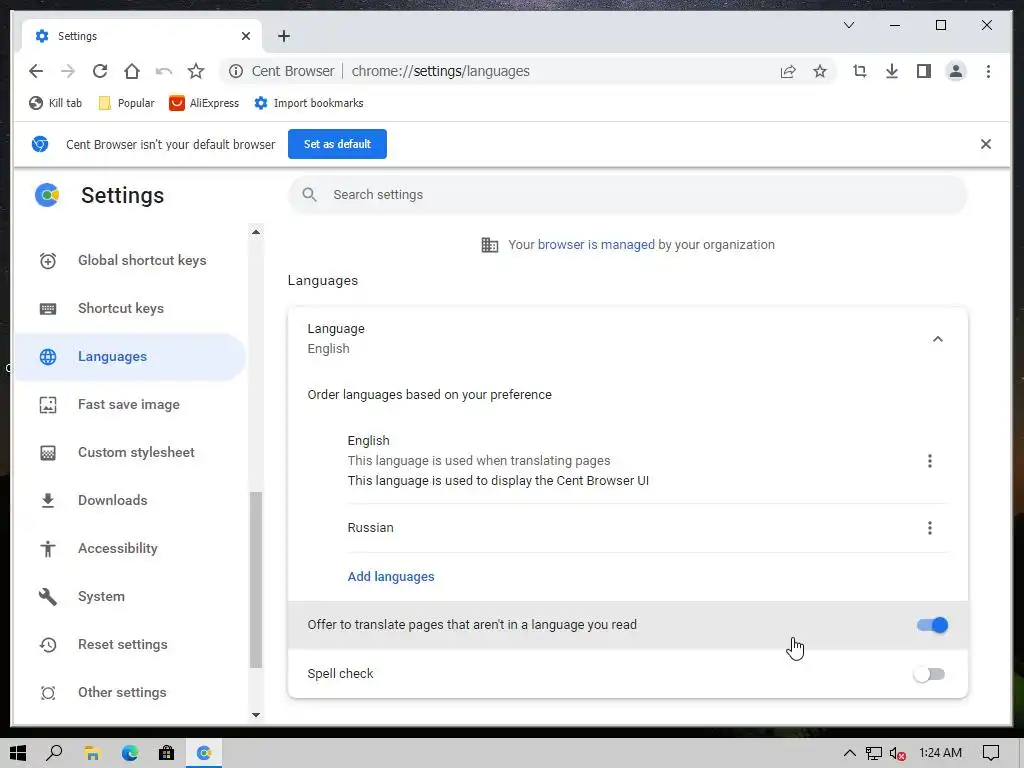Select Global shortcut keys in sidebar
Screen dimensions: 1024x768
click(x=130, y=261)
